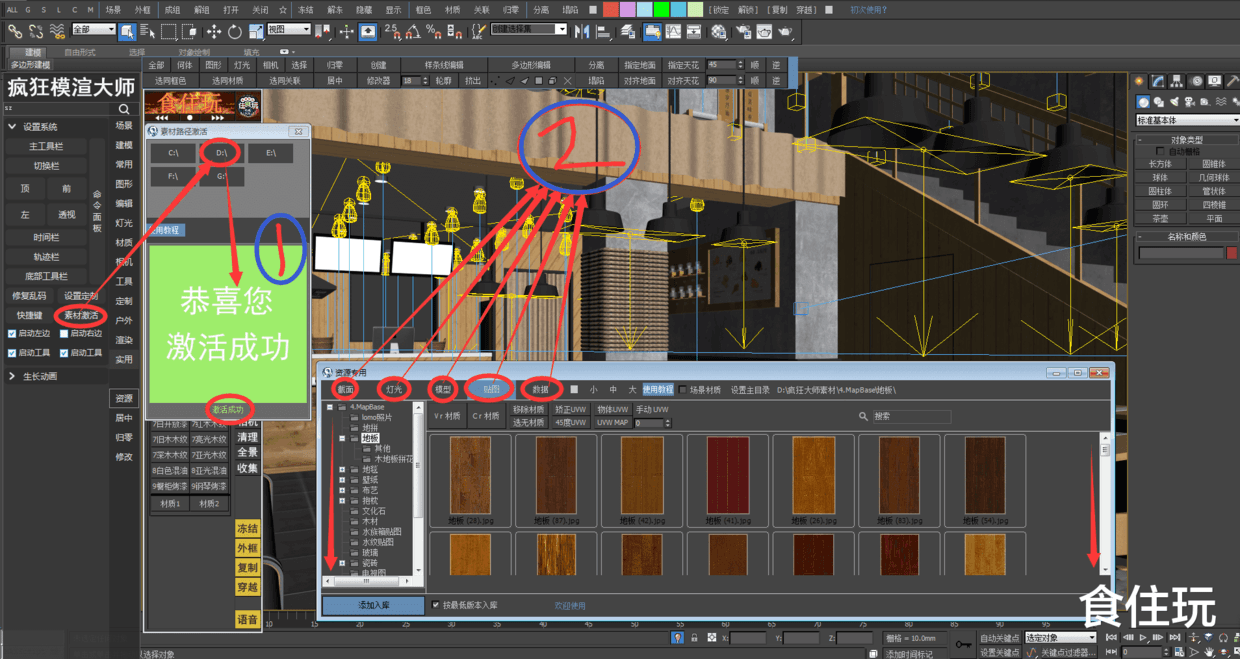Collapse the 设置系统 section
This screenshot has width=1240, height=659.
point(12,127)
